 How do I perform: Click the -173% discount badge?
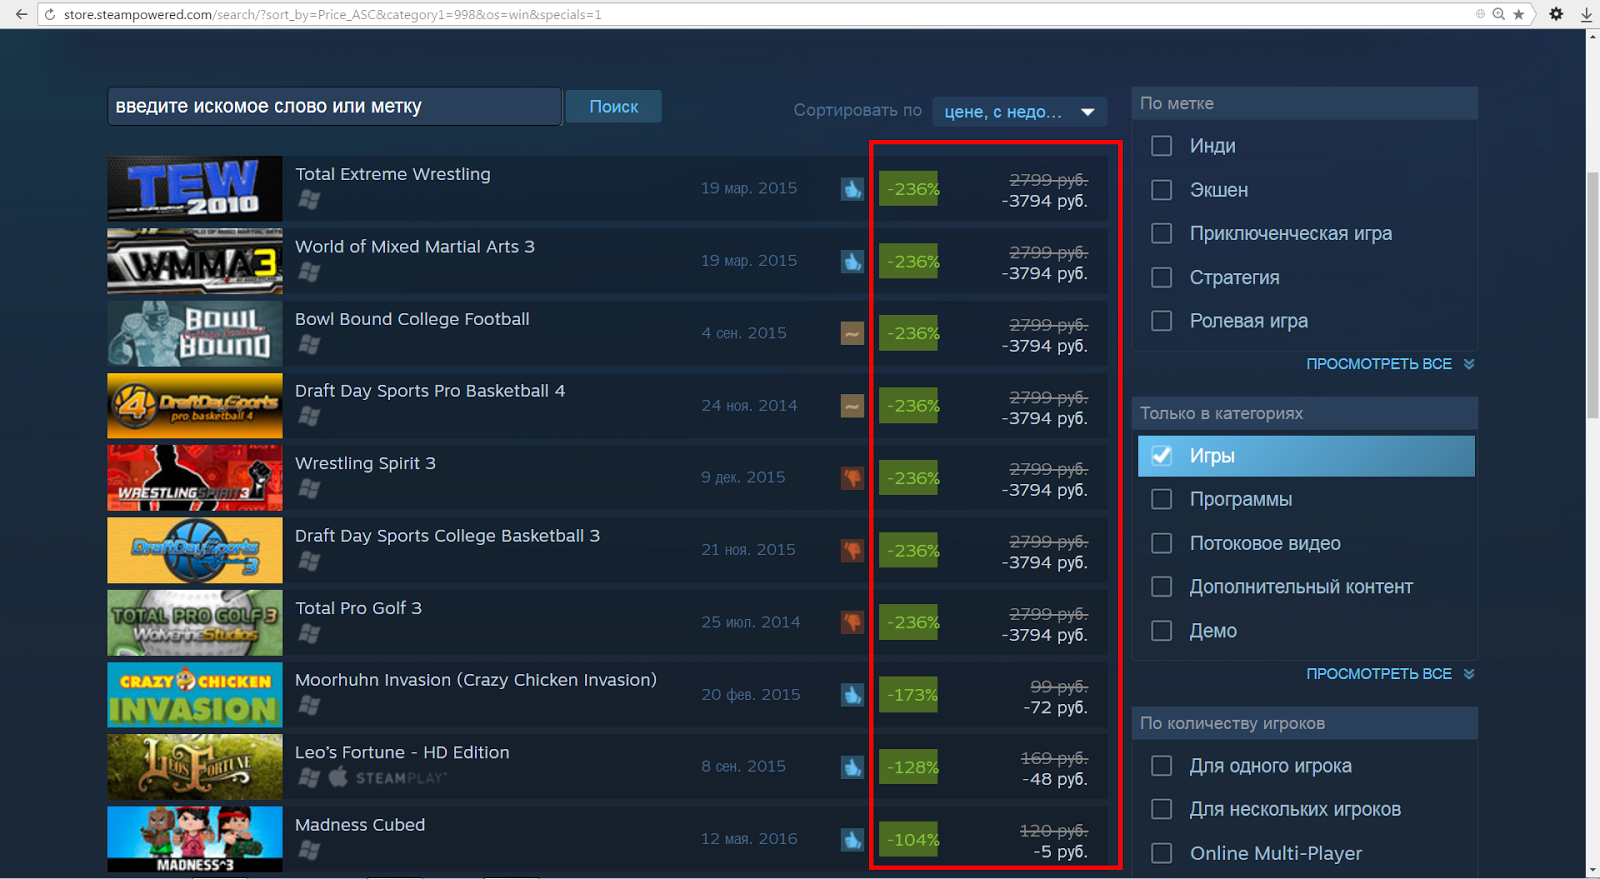pyautogui.click(x=909, y=694)
